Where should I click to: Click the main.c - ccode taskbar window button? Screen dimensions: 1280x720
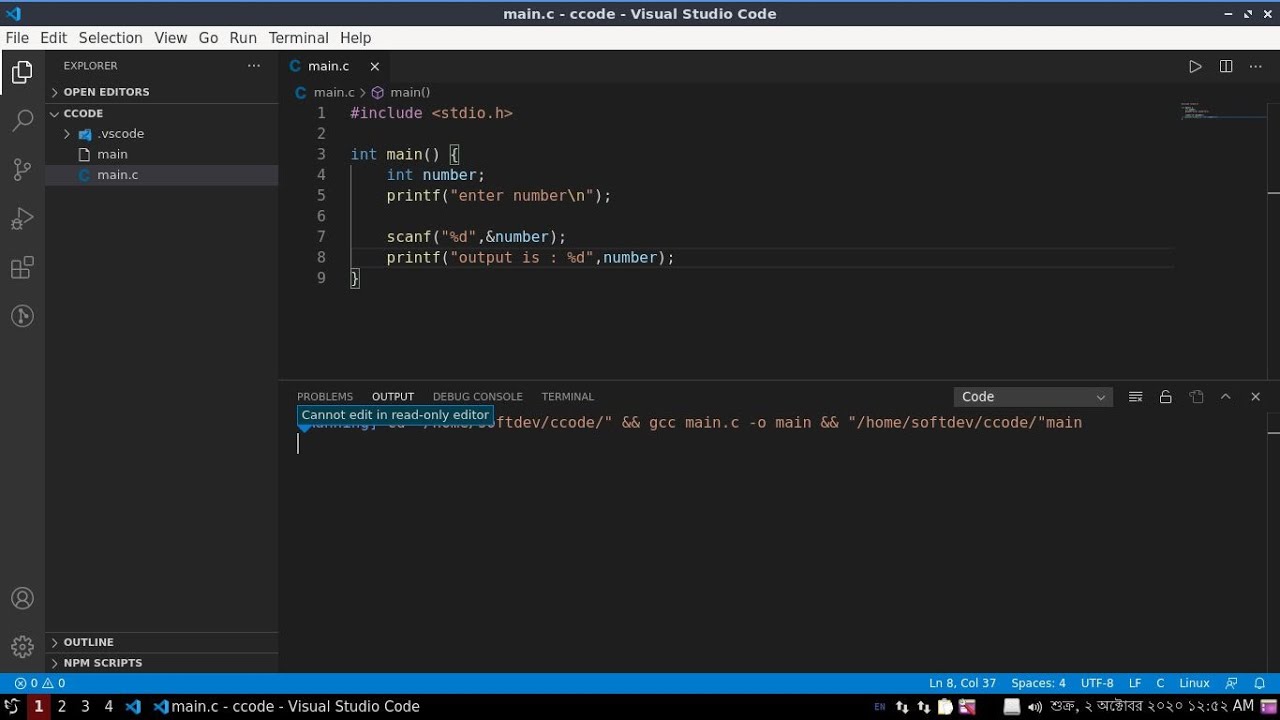point(286,706)
